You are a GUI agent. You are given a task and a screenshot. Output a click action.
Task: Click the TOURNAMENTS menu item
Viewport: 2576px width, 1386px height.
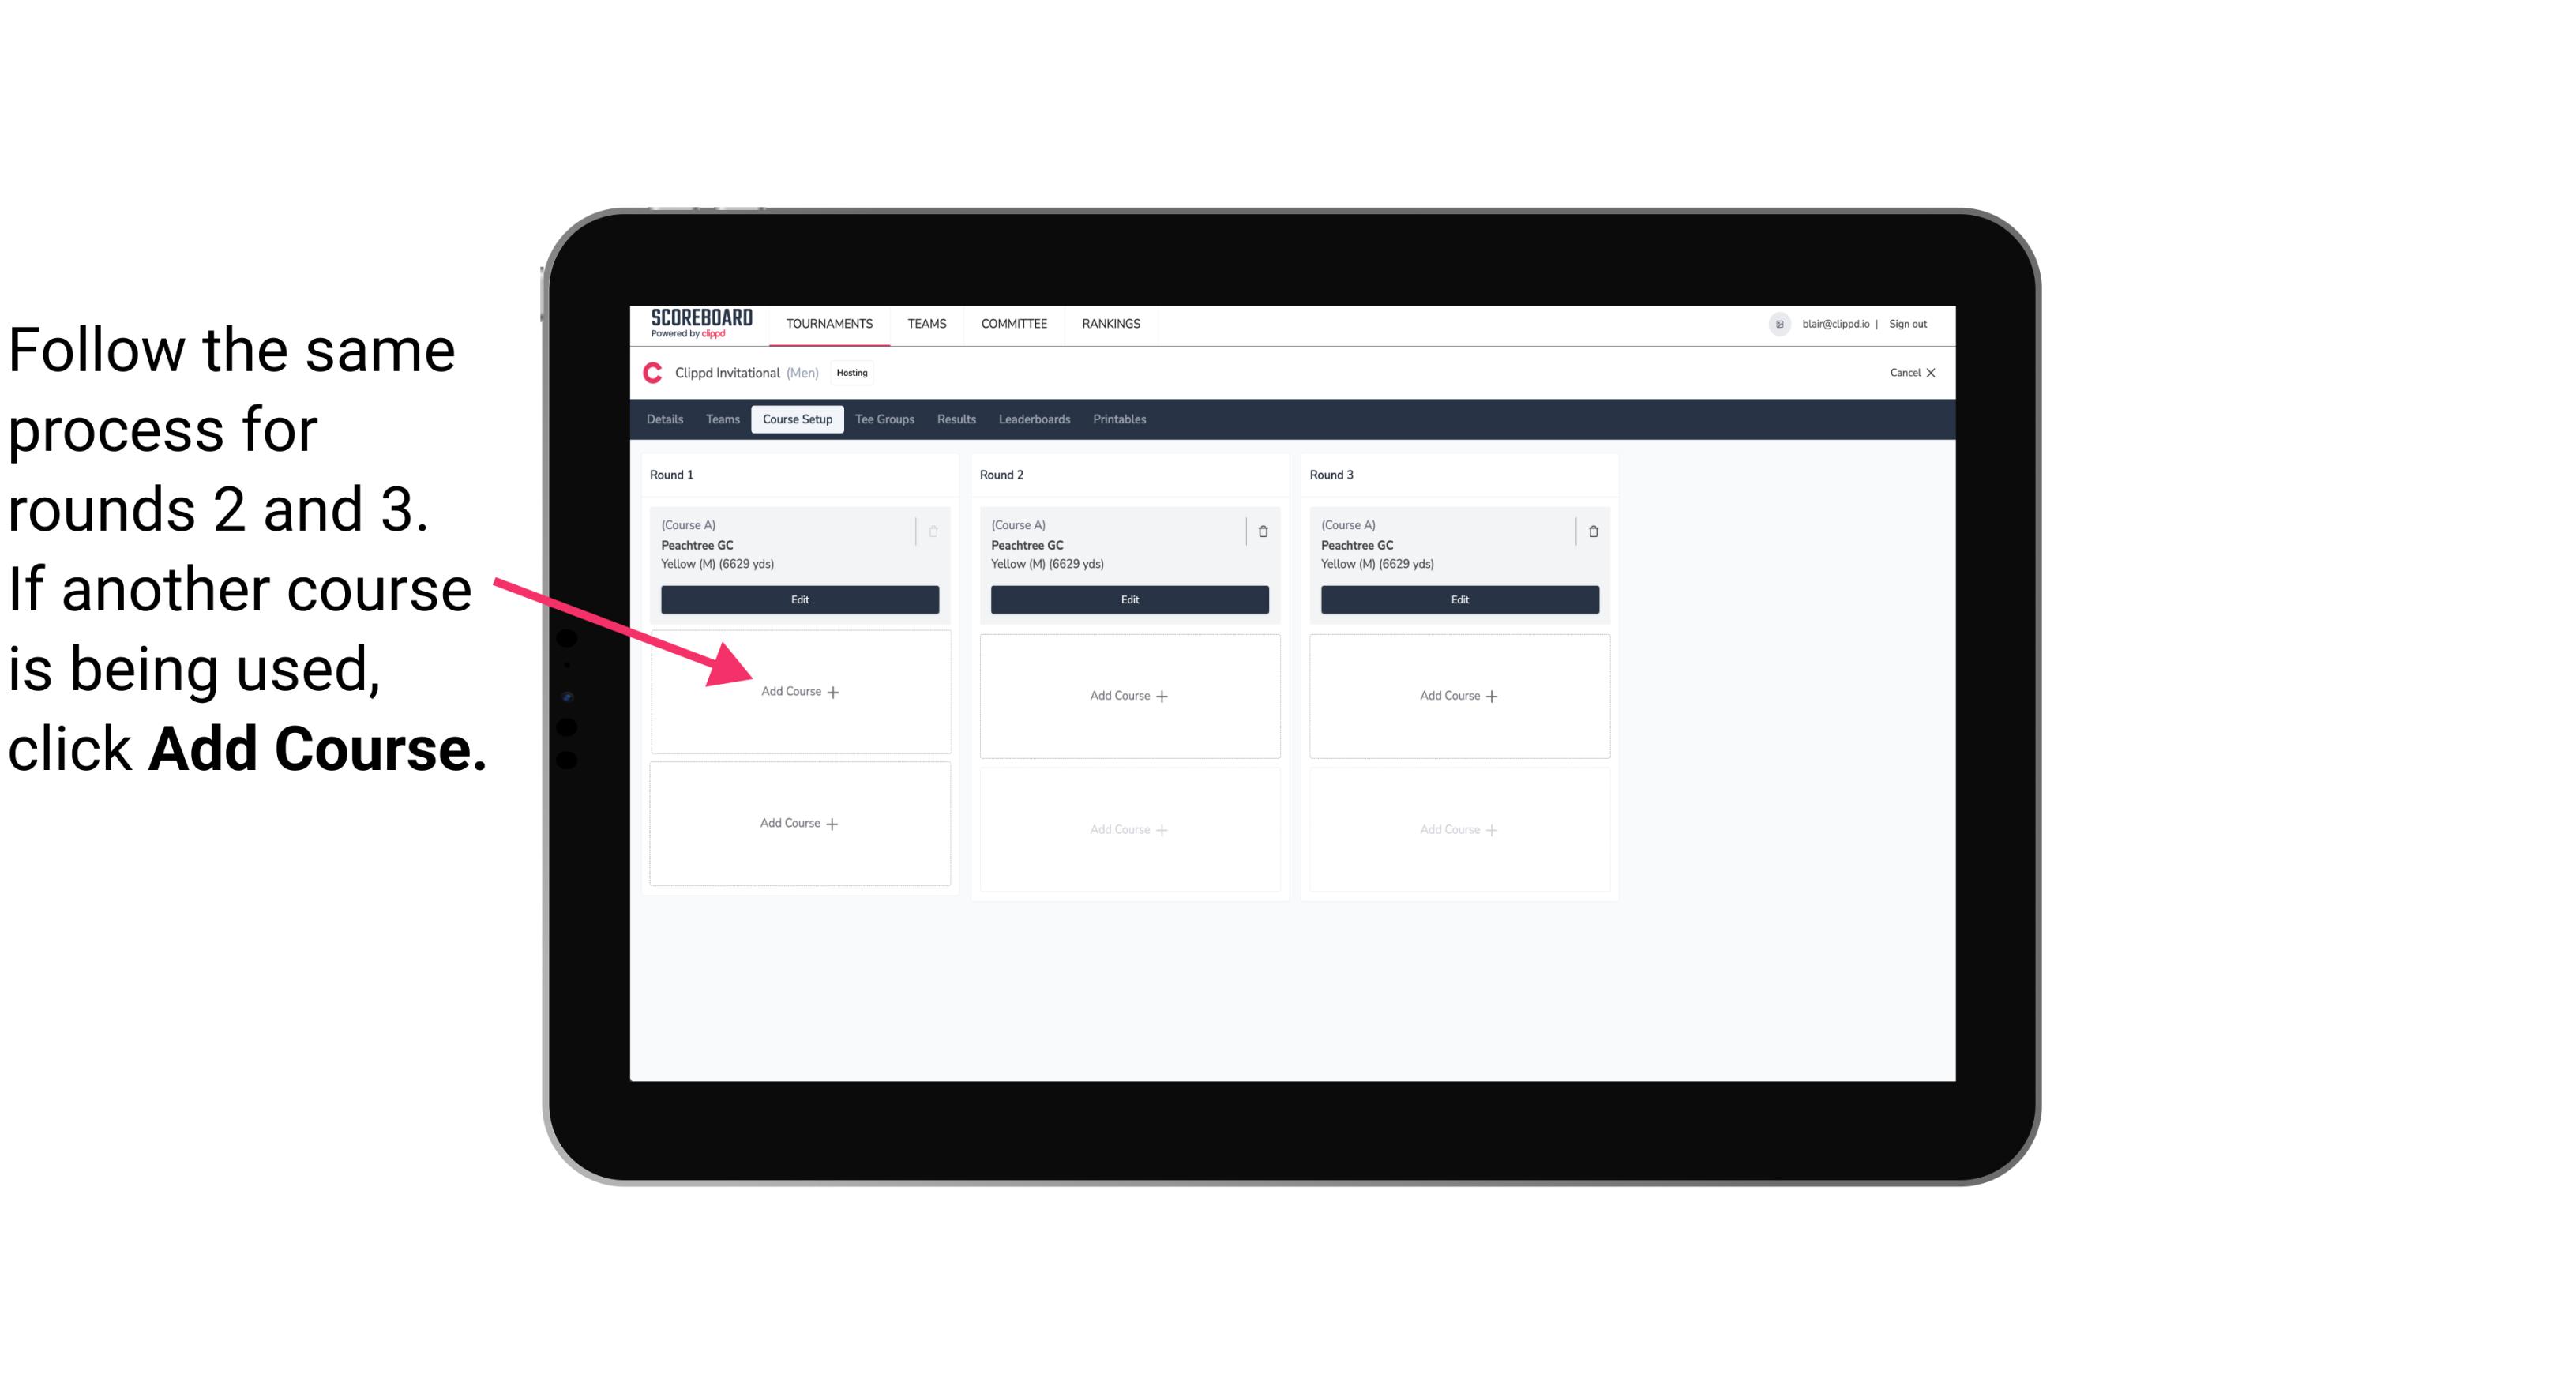pos(831,322)
